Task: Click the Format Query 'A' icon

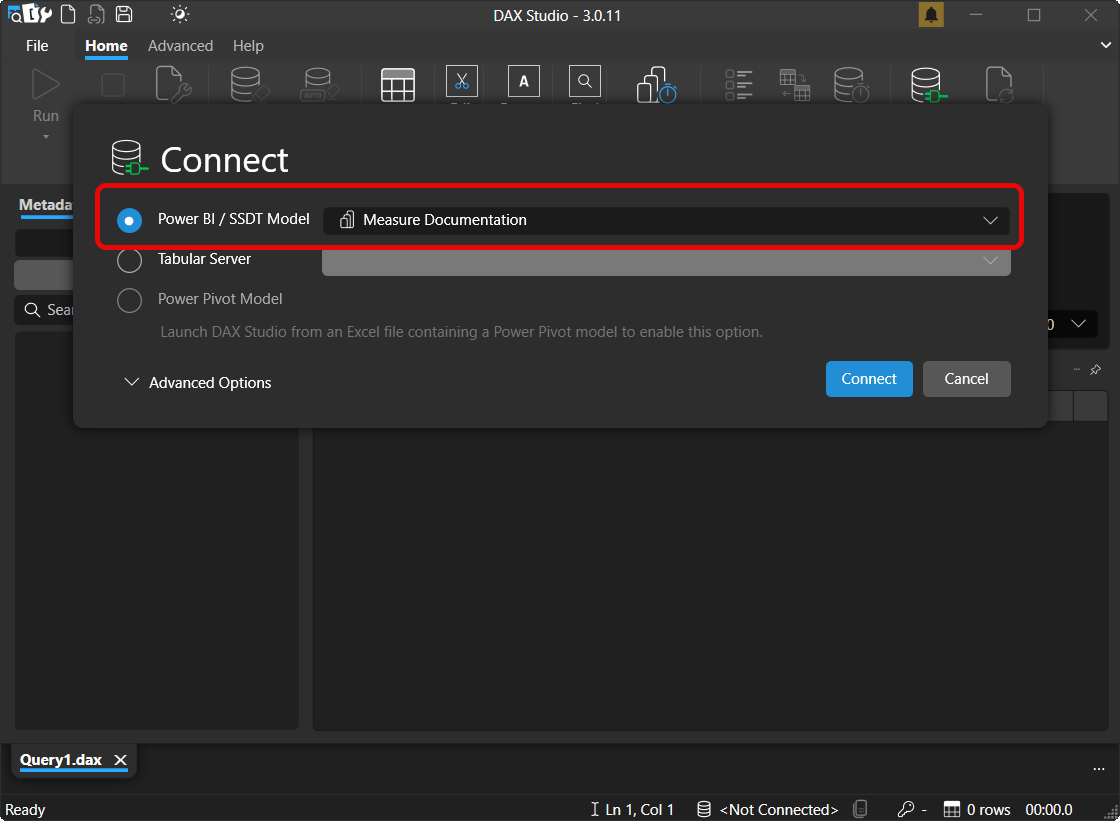Action: [x=524, y=81]
